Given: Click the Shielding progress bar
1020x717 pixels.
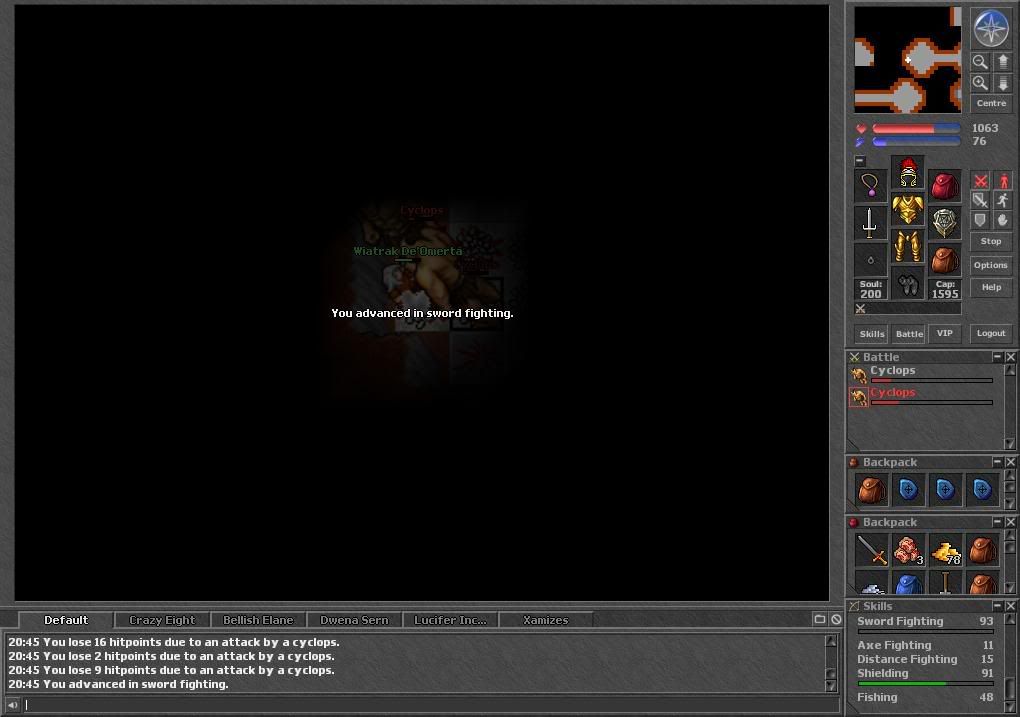Looking at the screenshot, I should [x=926, y=684].
